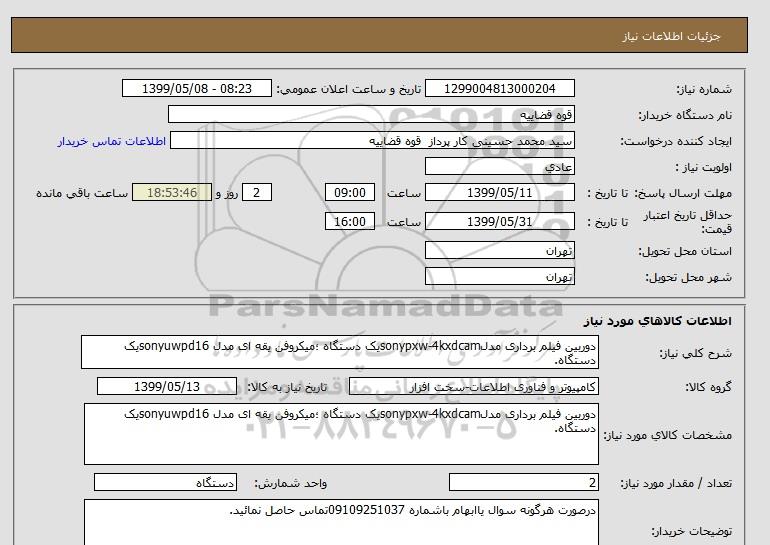Viewport: 770px width, 545px height.
Task: Click the جزئیات اطلاعات نیاز header title
Action: (671, 36)
